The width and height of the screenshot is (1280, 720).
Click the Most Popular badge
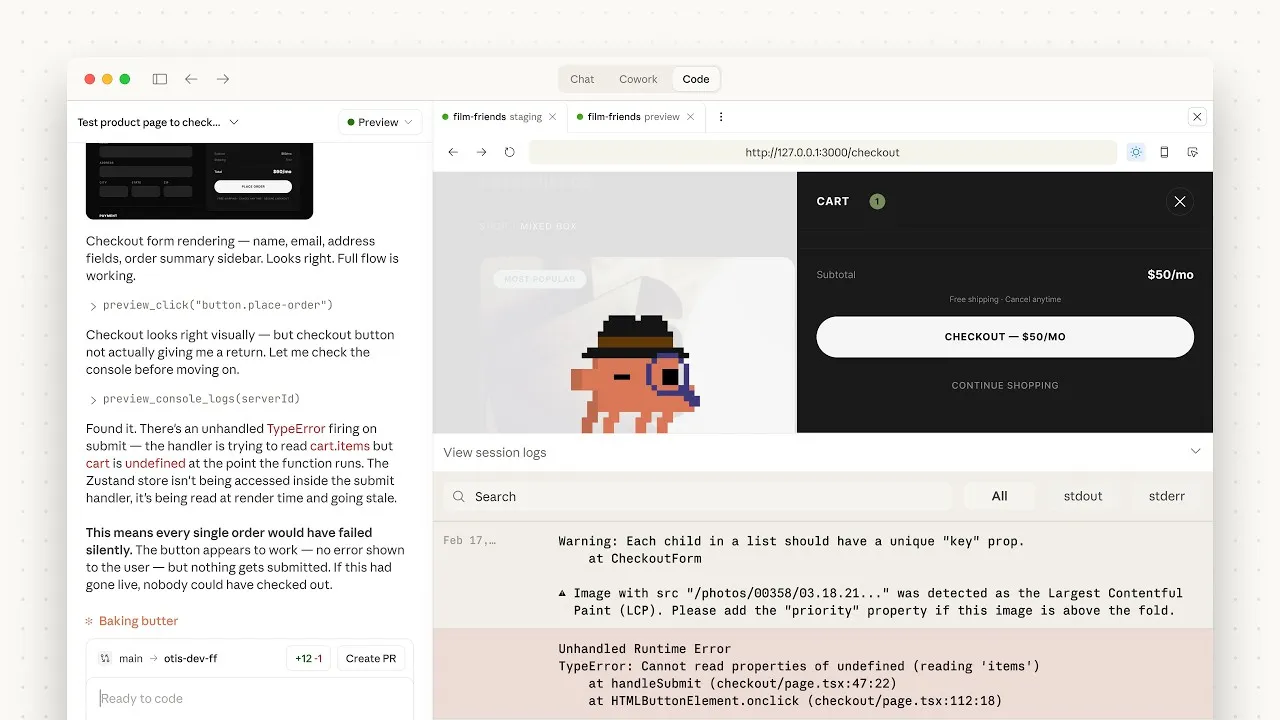point(540,279)
